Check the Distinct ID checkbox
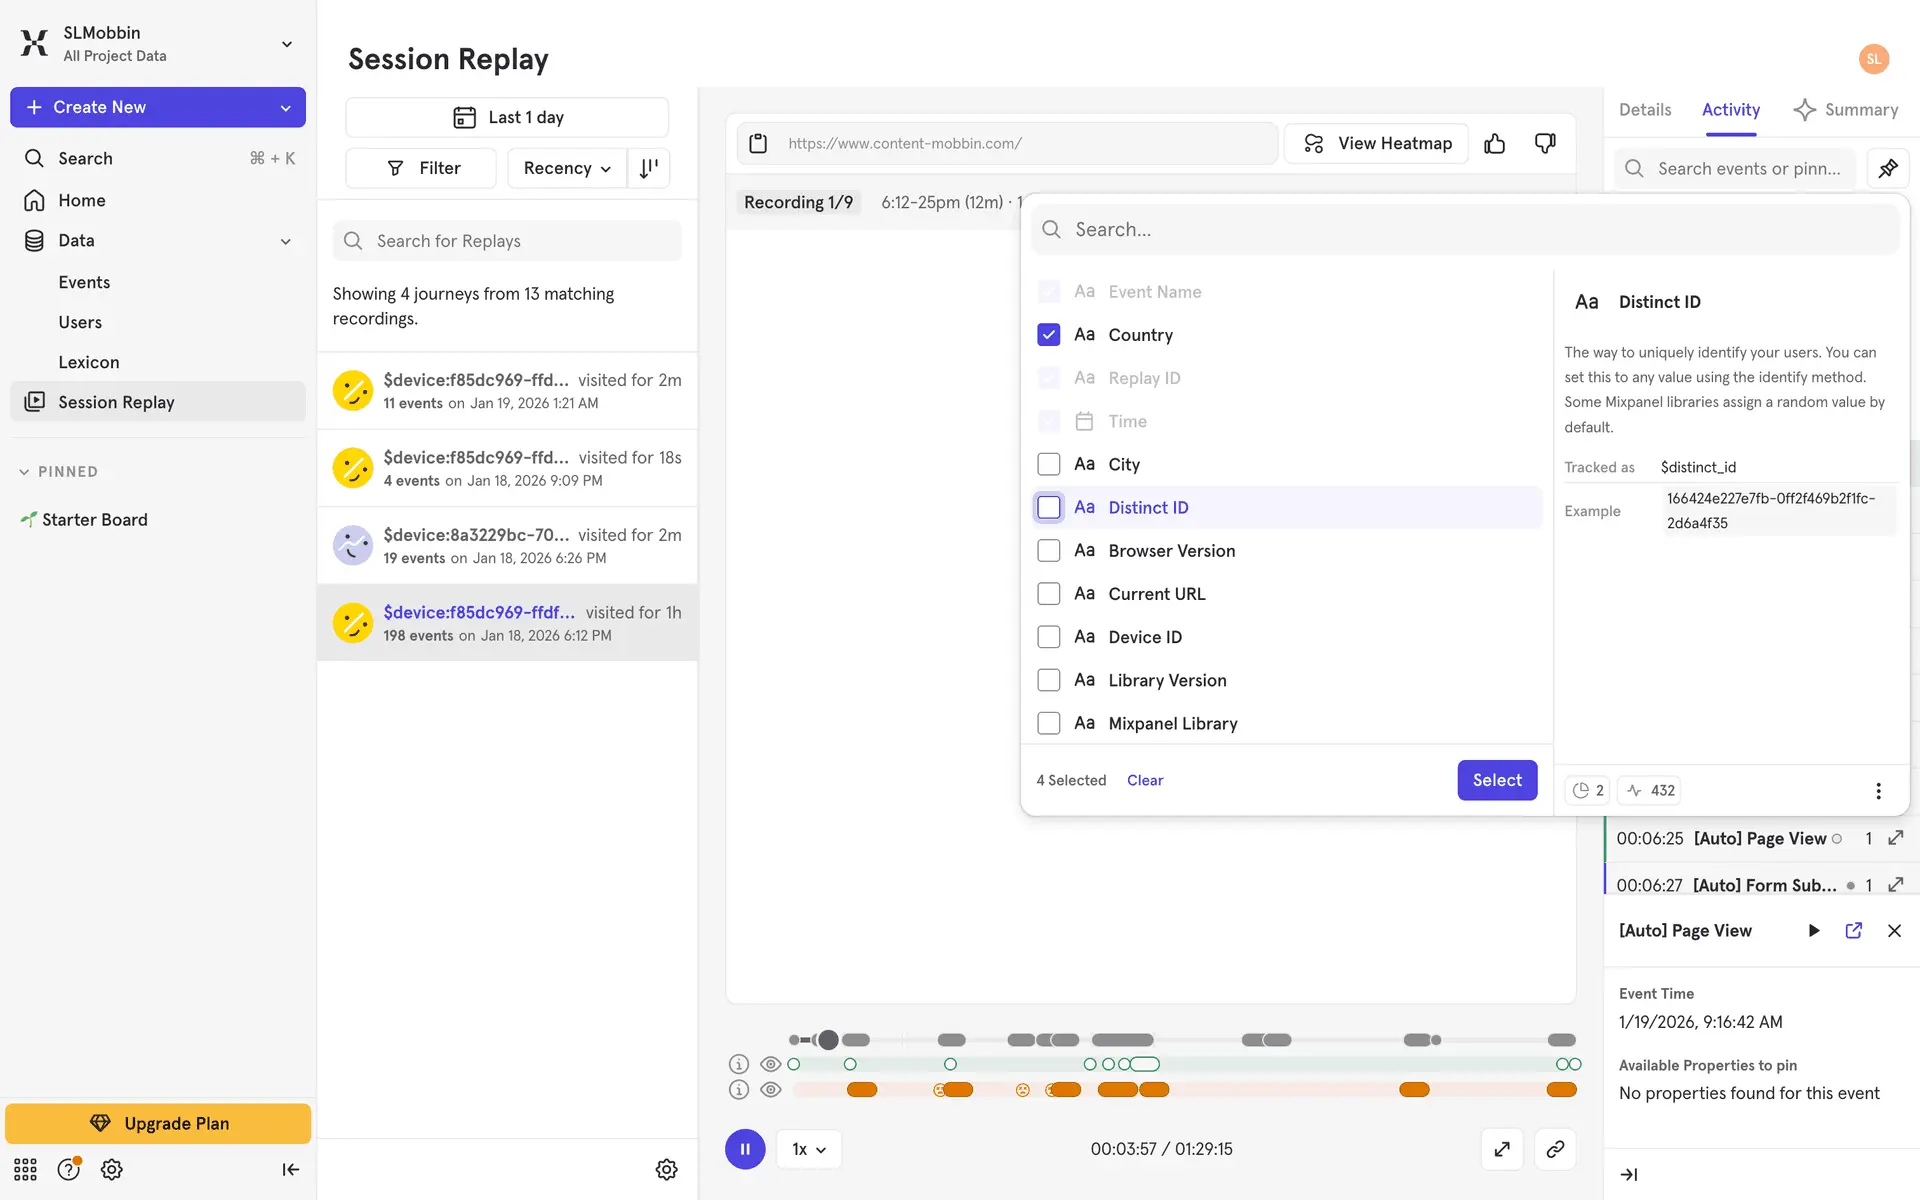This screenshot has height=1200, width=1920. (1048, 508)
